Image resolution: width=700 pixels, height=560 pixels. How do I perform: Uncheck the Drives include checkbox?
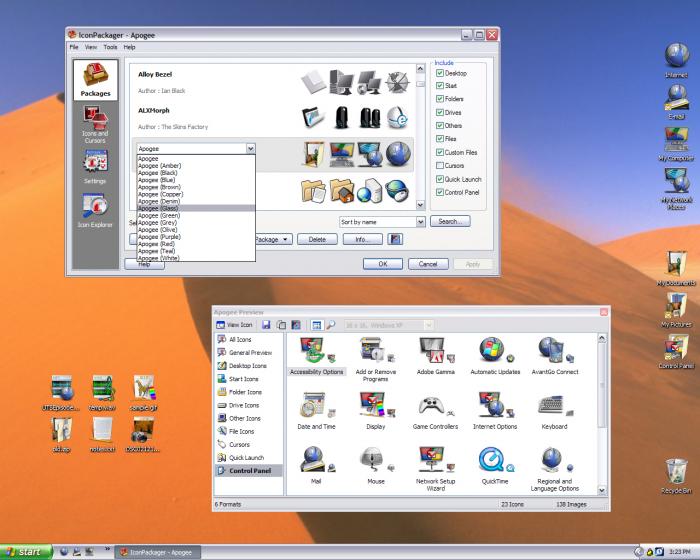pyautogui.click(x=440, y=112)
